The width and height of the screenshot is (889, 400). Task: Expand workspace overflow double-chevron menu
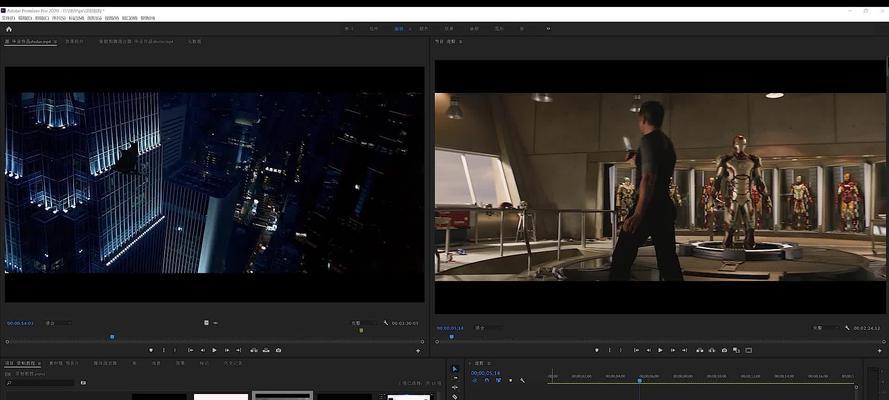point(548,28)
